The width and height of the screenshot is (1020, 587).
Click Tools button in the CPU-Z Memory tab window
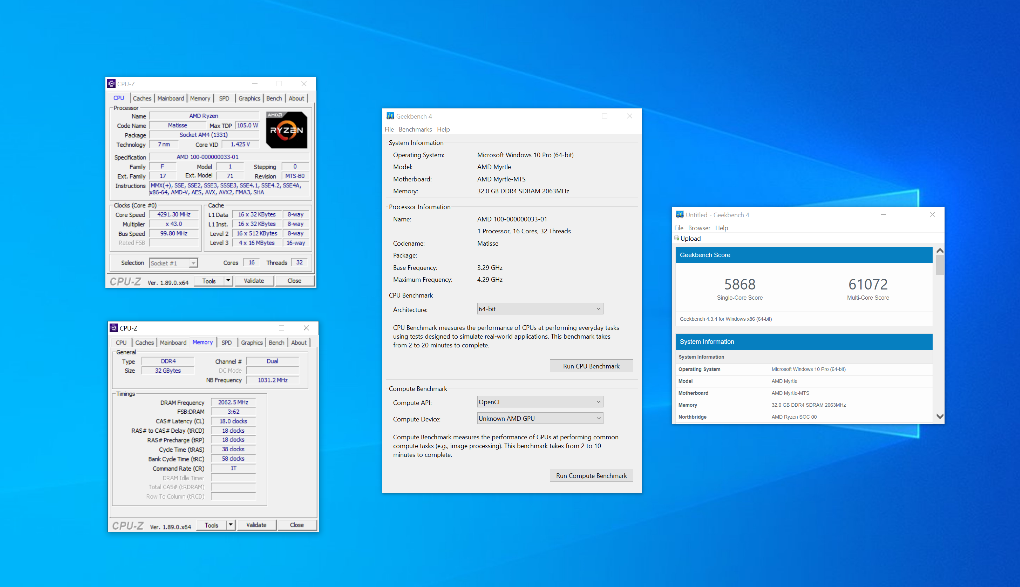211,525
